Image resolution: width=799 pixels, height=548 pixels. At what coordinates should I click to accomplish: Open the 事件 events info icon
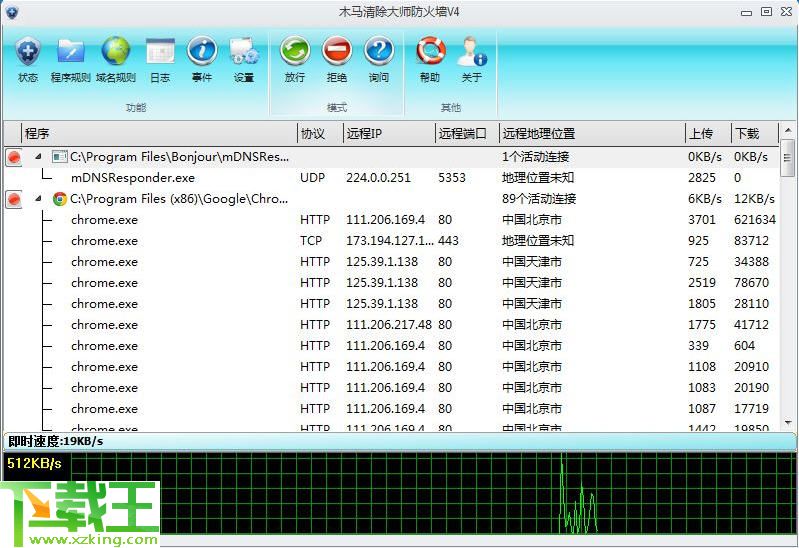click(x=202, y=60)
